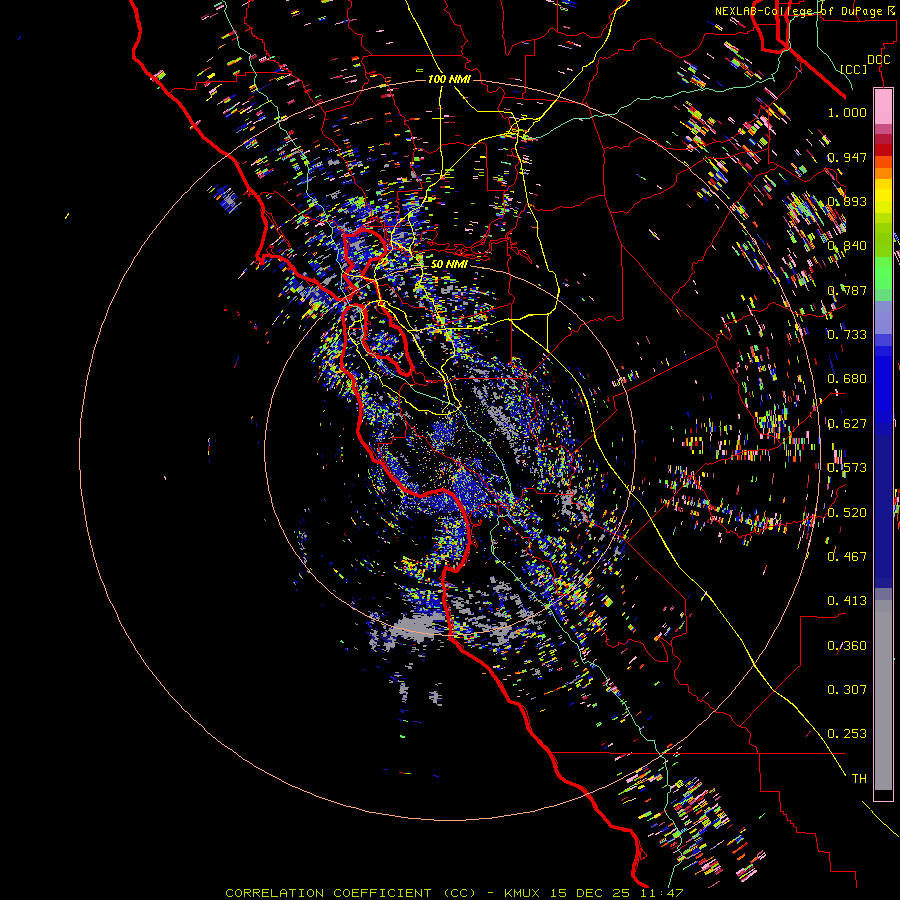Click the 0.520 scale value

tap(847, 512)
